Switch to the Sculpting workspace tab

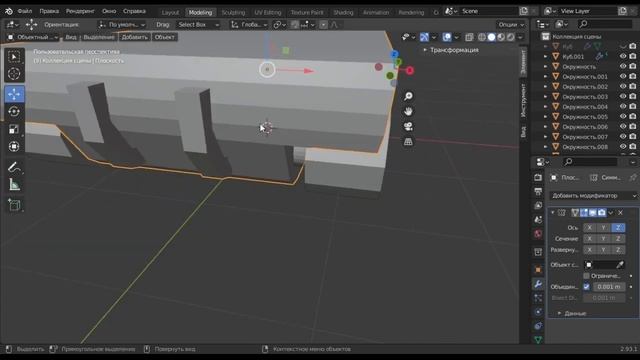(x=233, y=12)
